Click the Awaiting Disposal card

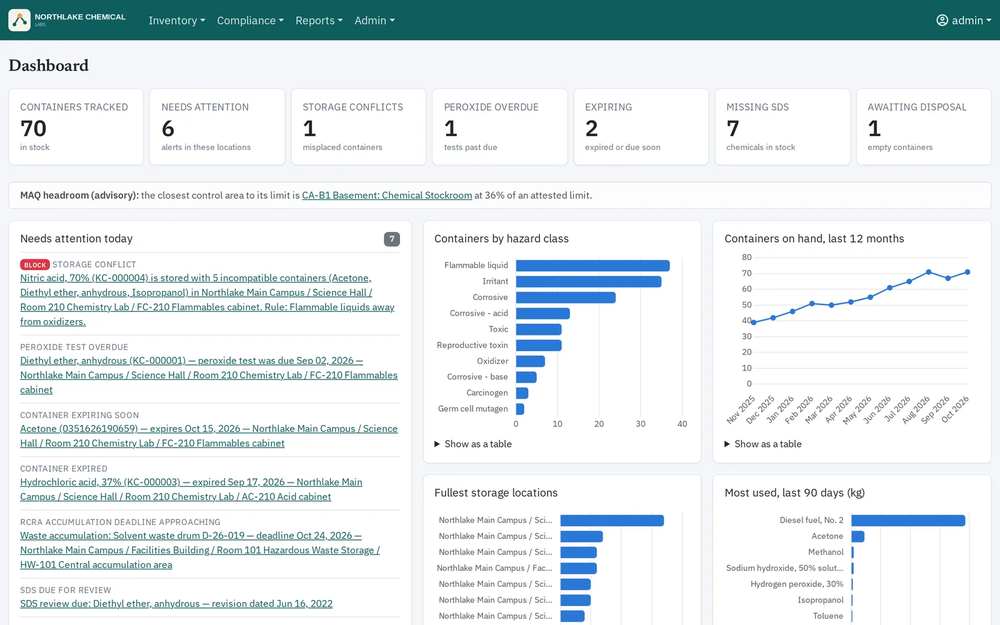923,127
